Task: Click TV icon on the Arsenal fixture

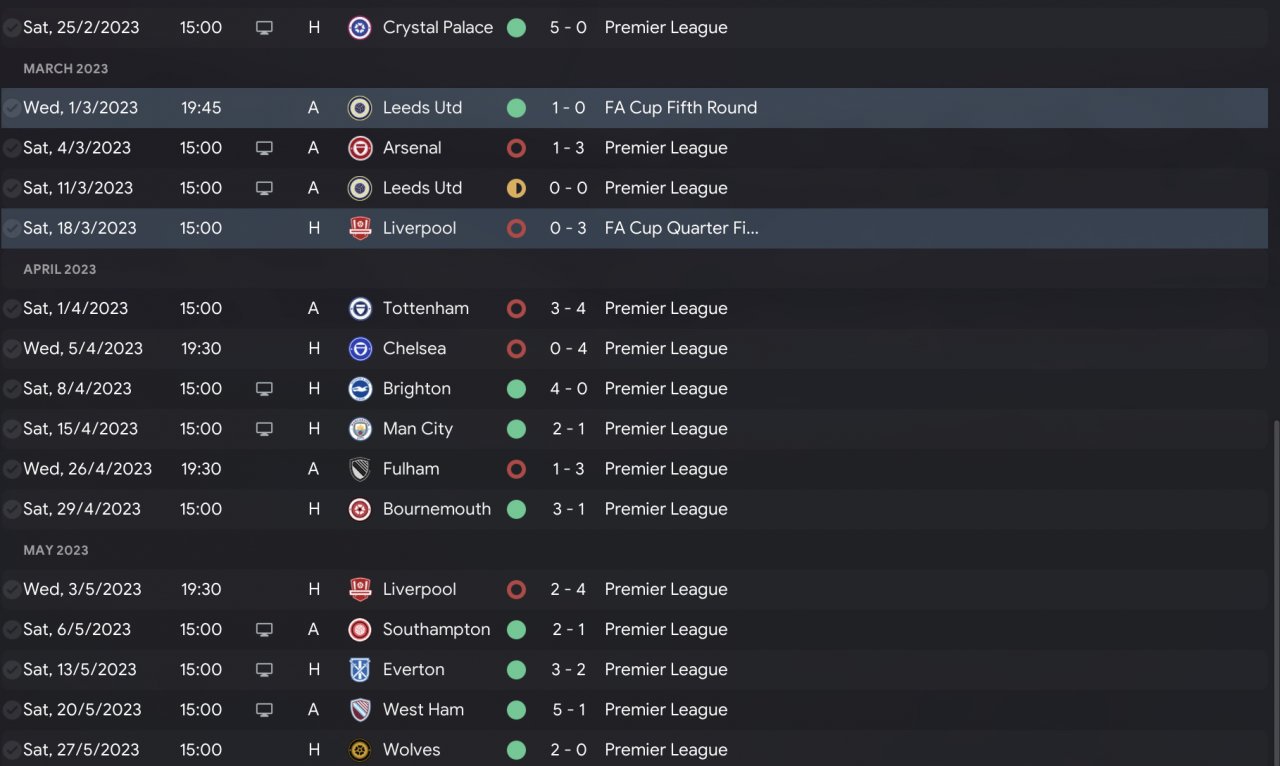Action: (x=264, y=148)
